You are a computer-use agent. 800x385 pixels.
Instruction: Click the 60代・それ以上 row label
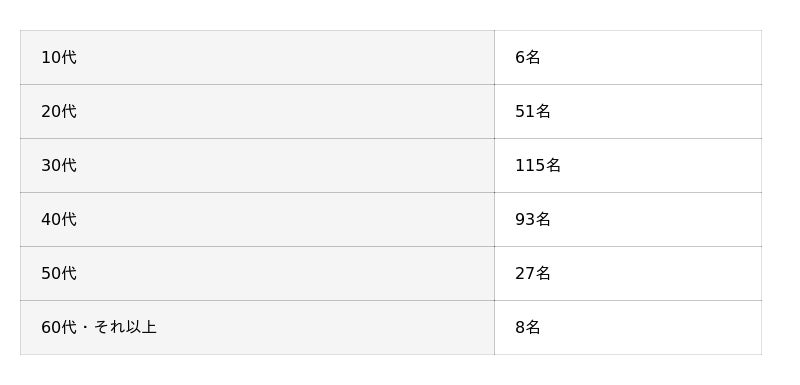click(x=257, y=328)
